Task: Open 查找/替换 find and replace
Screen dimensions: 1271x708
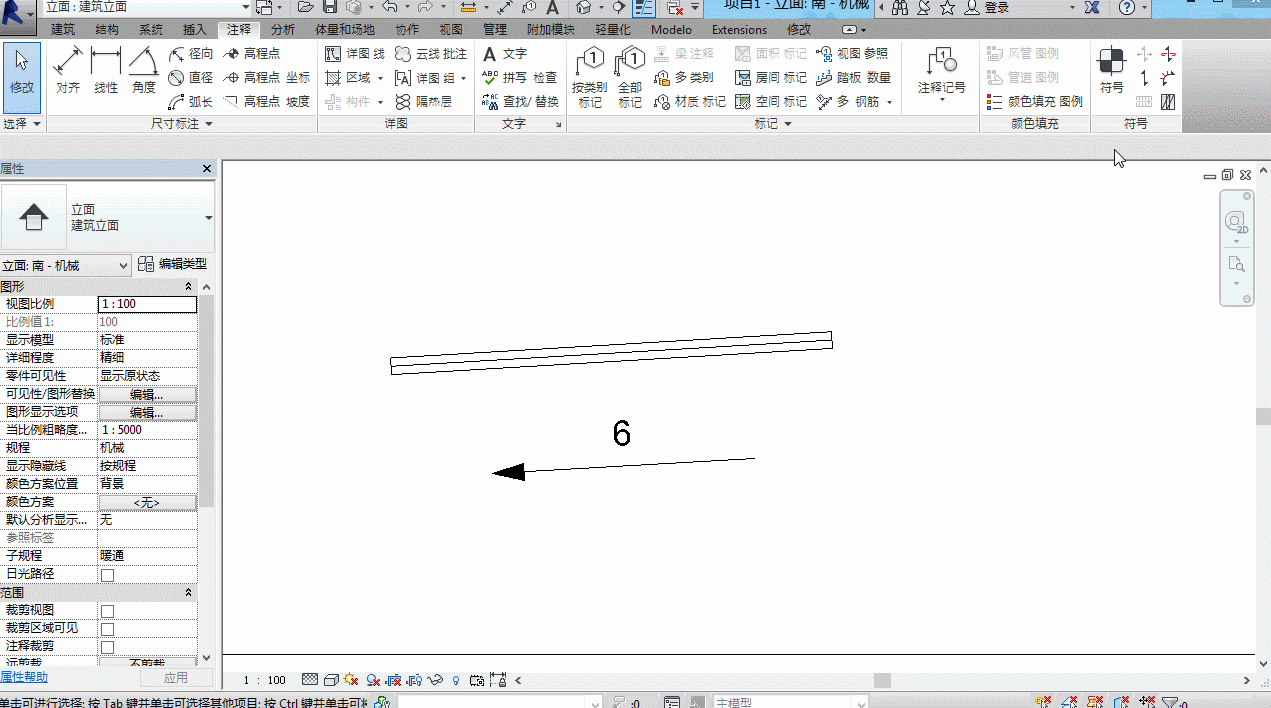Action: [520, 102]
